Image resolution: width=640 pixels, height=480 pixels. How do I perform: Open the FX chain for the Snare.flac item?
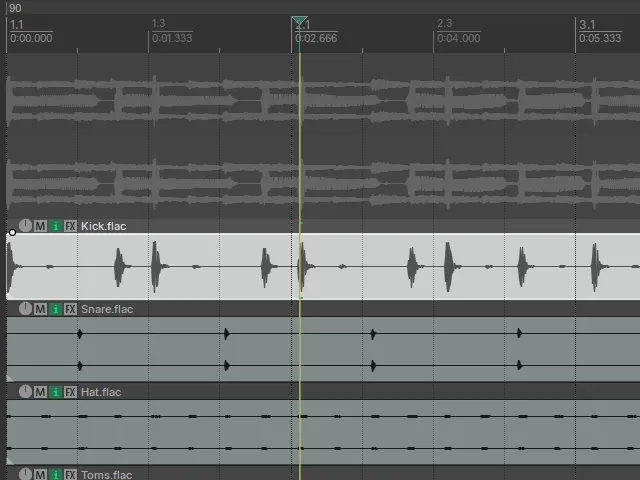pos(71,309)
